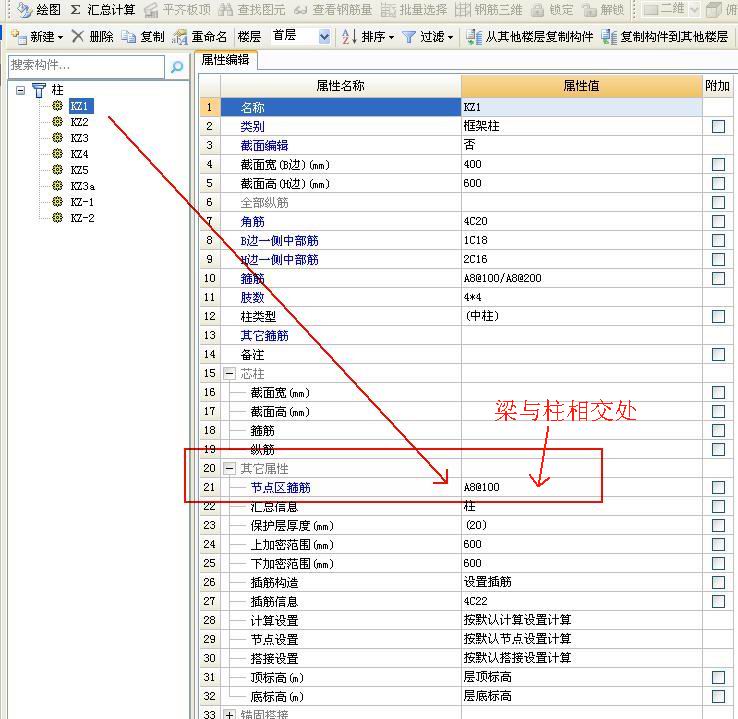Toggle 附加 checkbox for 顶标高 row
Screen dimensions: 738x719
718,677
